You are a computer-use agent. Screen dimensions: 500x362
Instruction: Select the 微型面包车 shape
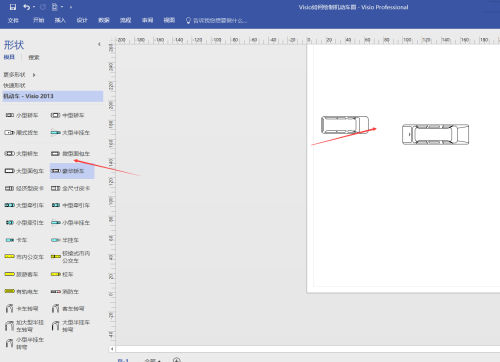pyautogui.click(x=71, y=154)
